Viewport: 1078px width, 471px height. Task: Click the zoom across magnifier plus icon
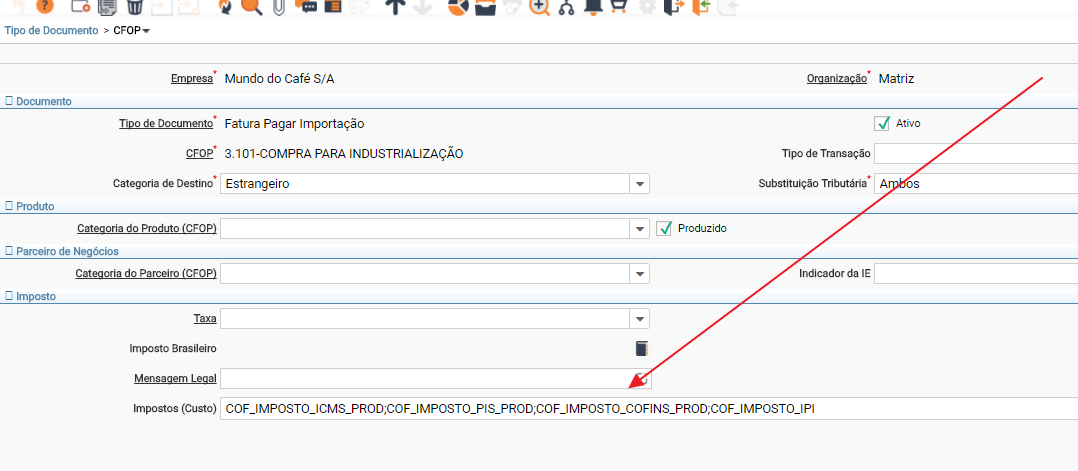click(x=540, y=6)
